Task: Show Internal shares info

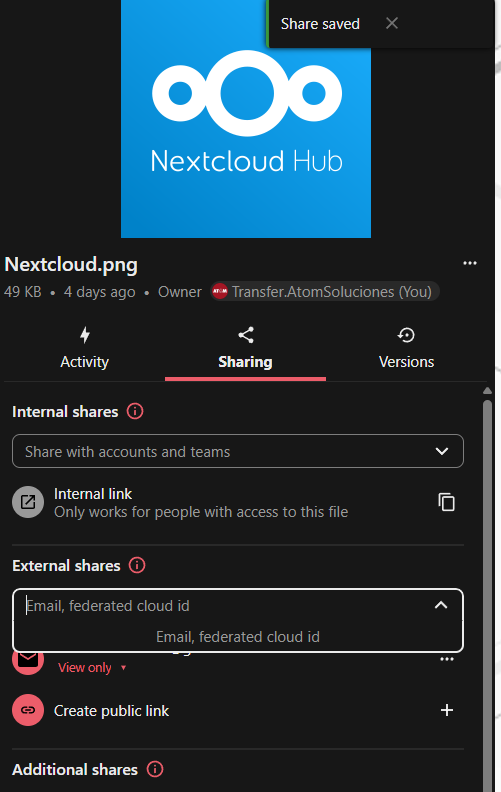Action: 135,411
